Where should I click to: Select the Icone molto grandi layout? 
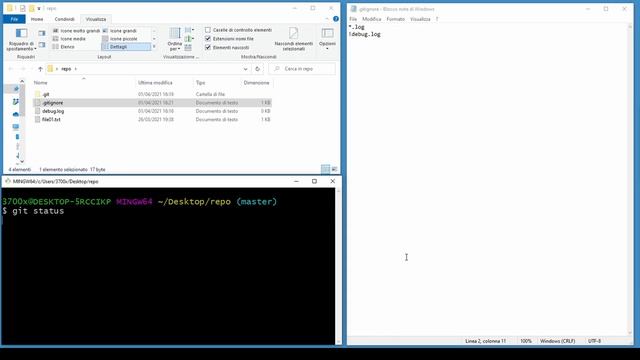pos(76,31)
